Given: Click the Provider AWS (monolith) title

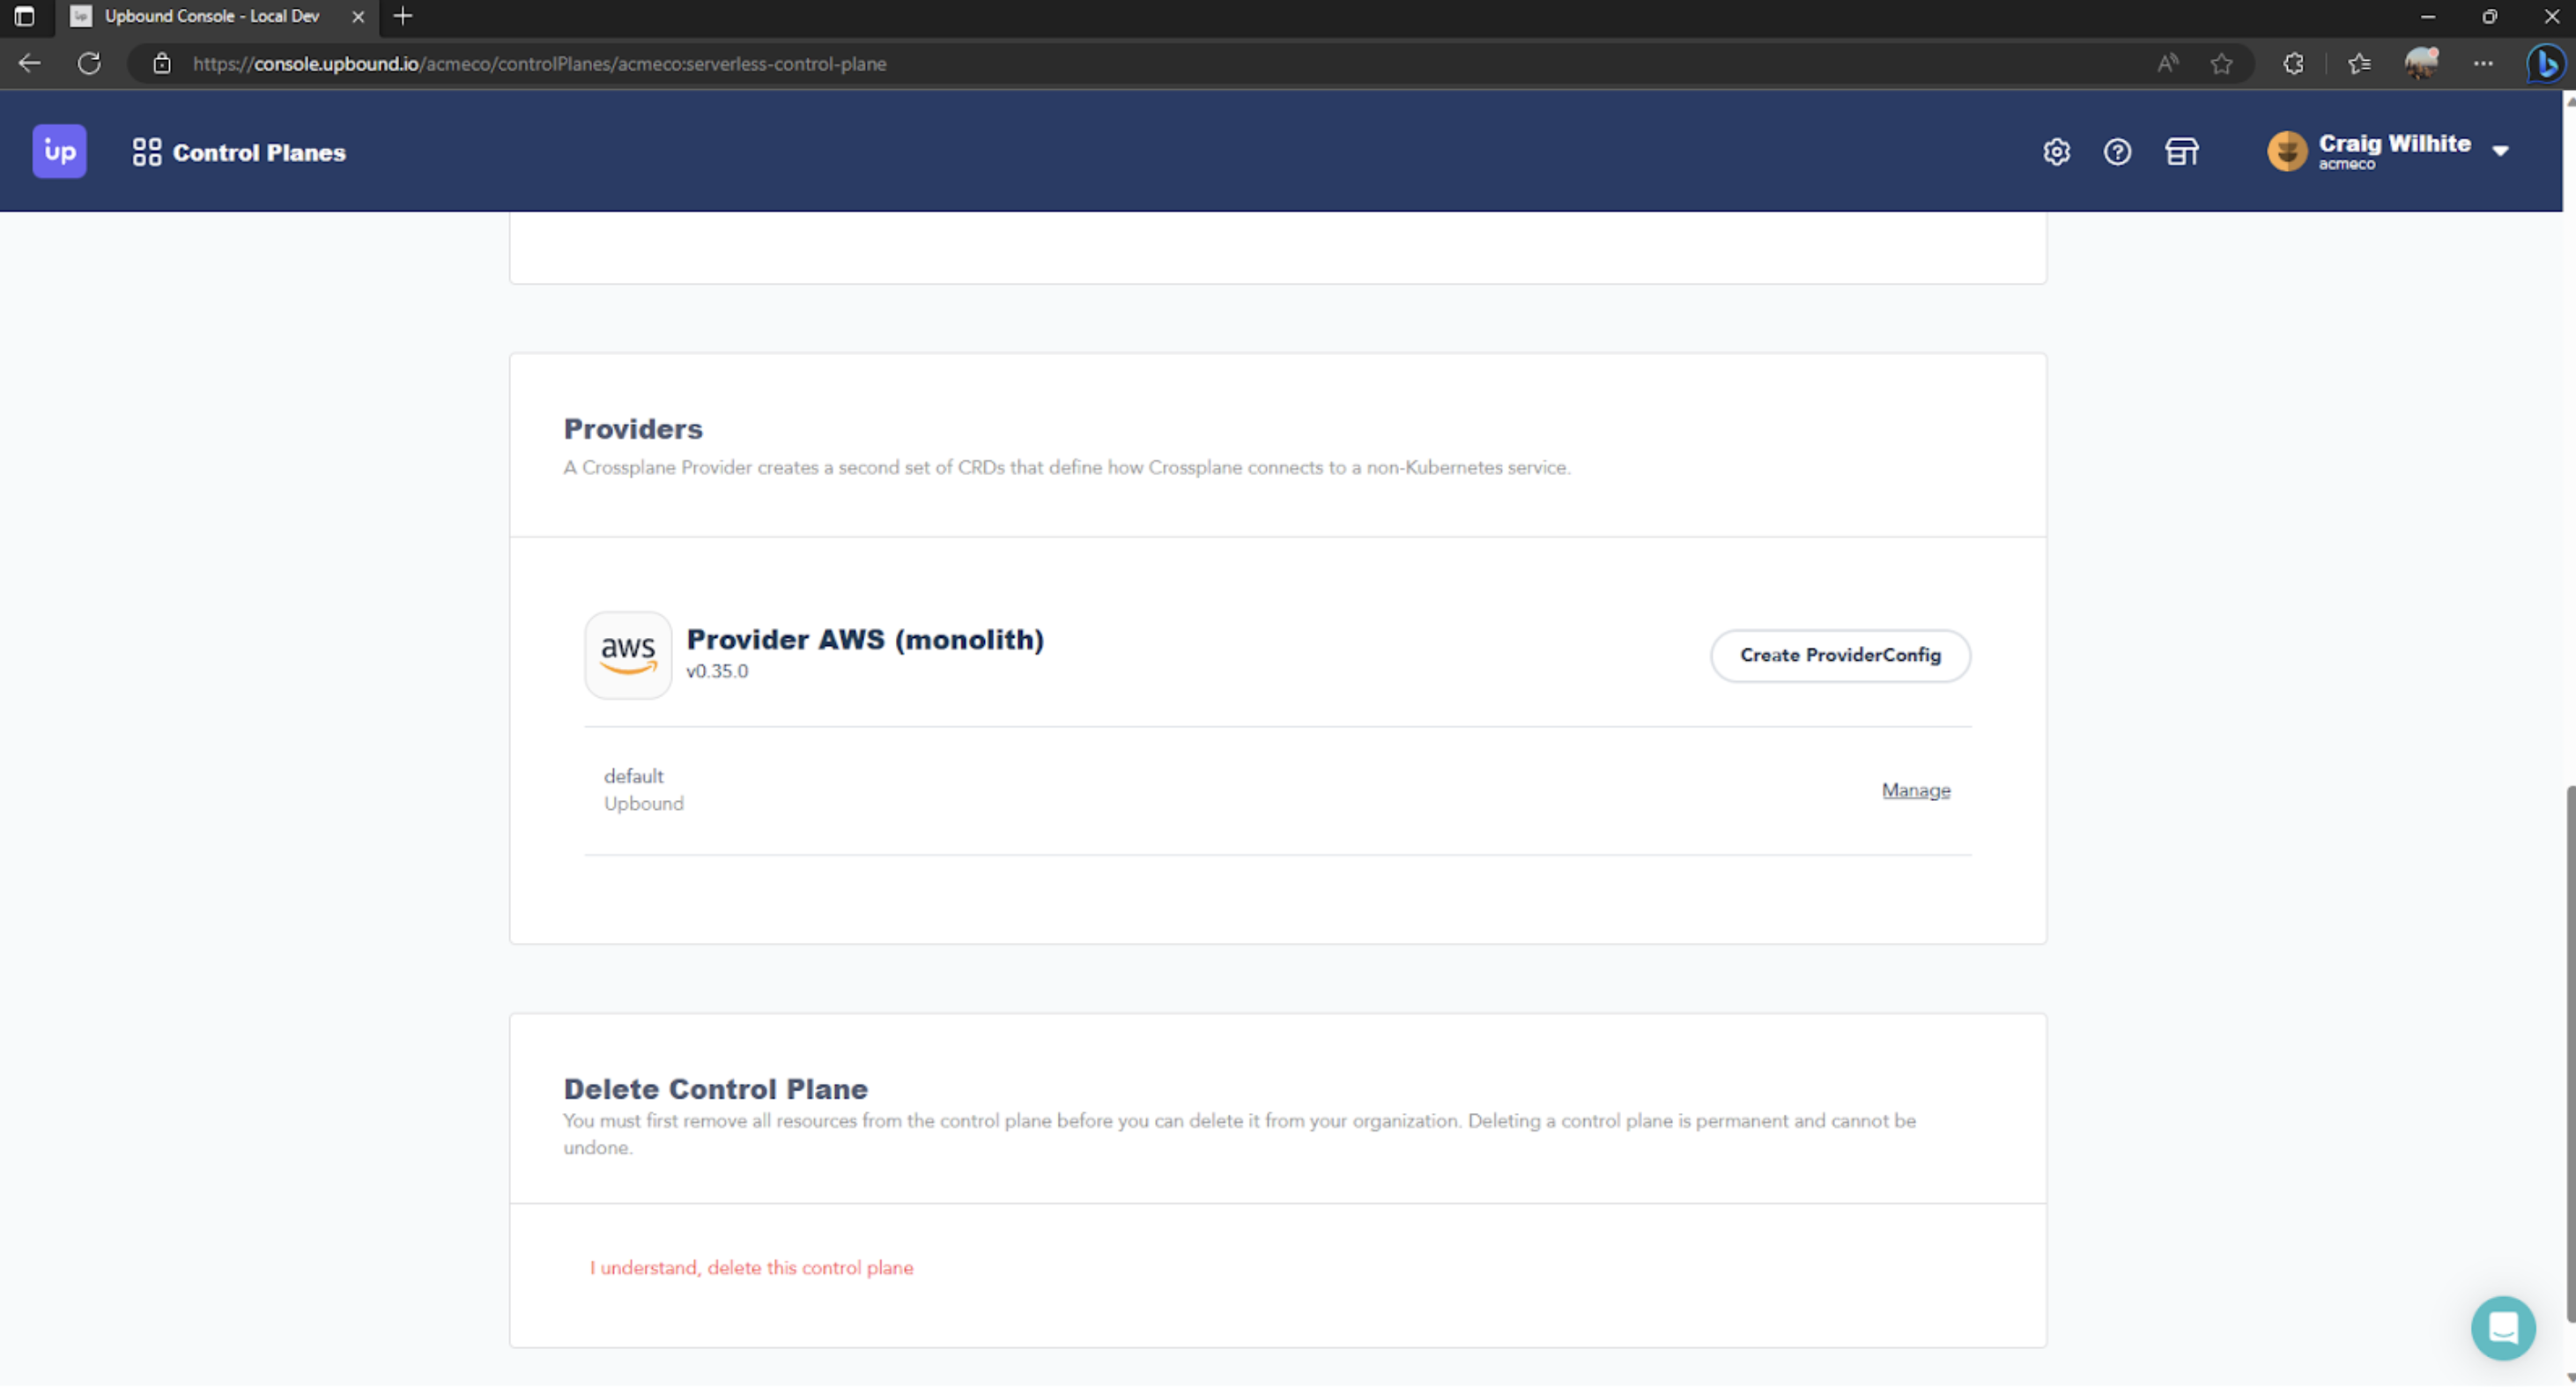Looking at the screenshot, I should (x=865, y=639).
